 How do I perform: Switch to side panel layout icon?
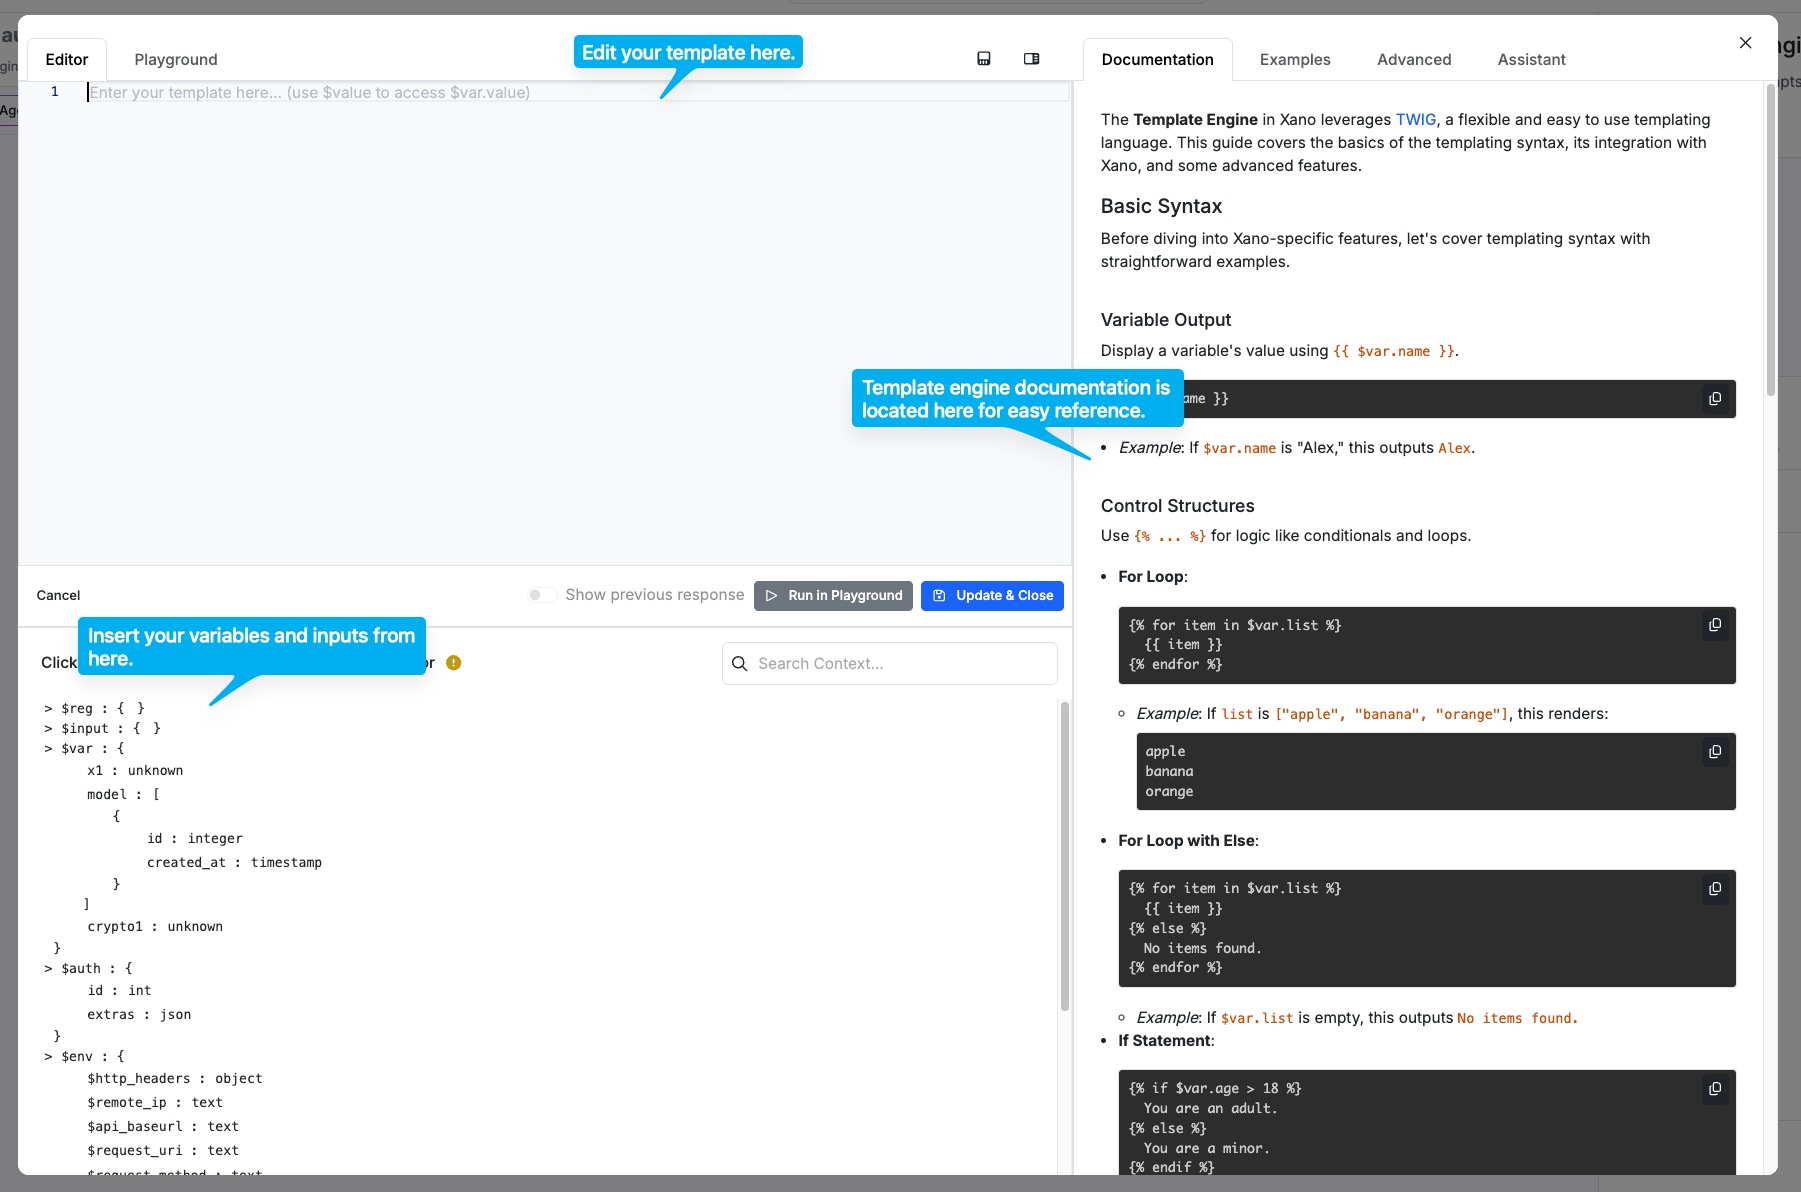[1032, 59]
